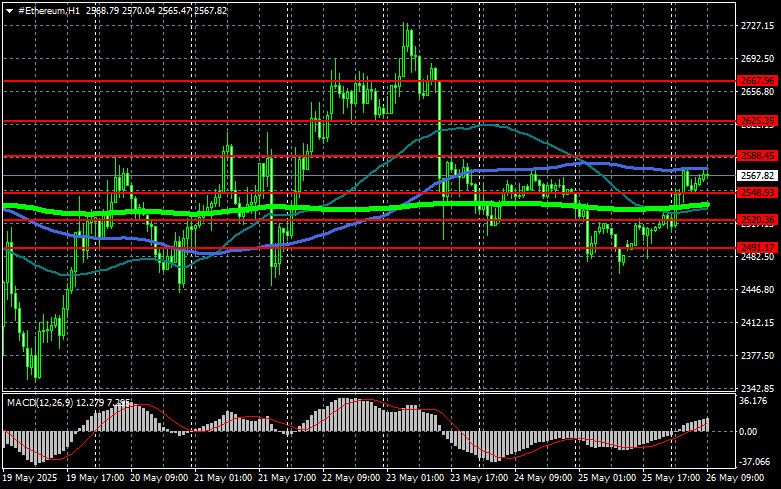
Task: Click the 2692.50 price scale value
Action: coord(757,59)
